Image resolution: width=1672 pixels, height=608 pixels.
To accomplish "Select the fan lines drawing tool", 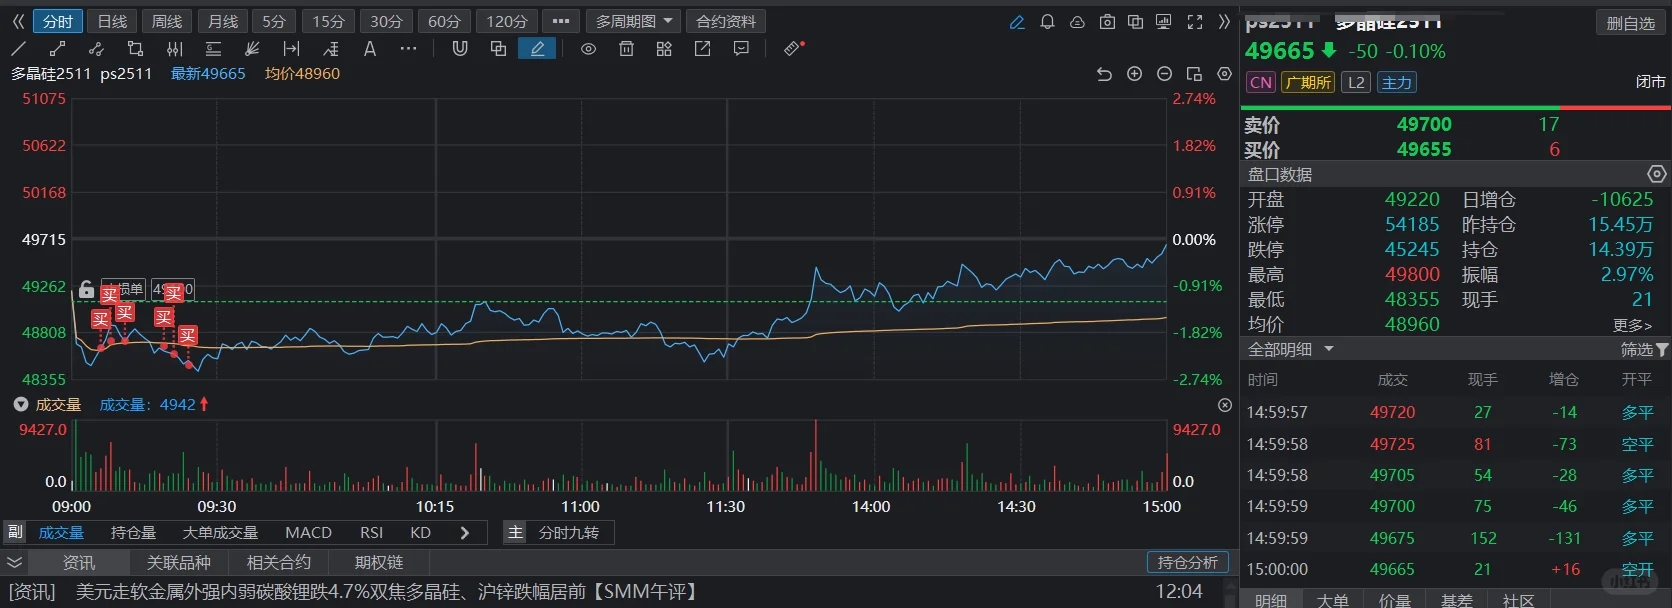I will tap(252, 48).
